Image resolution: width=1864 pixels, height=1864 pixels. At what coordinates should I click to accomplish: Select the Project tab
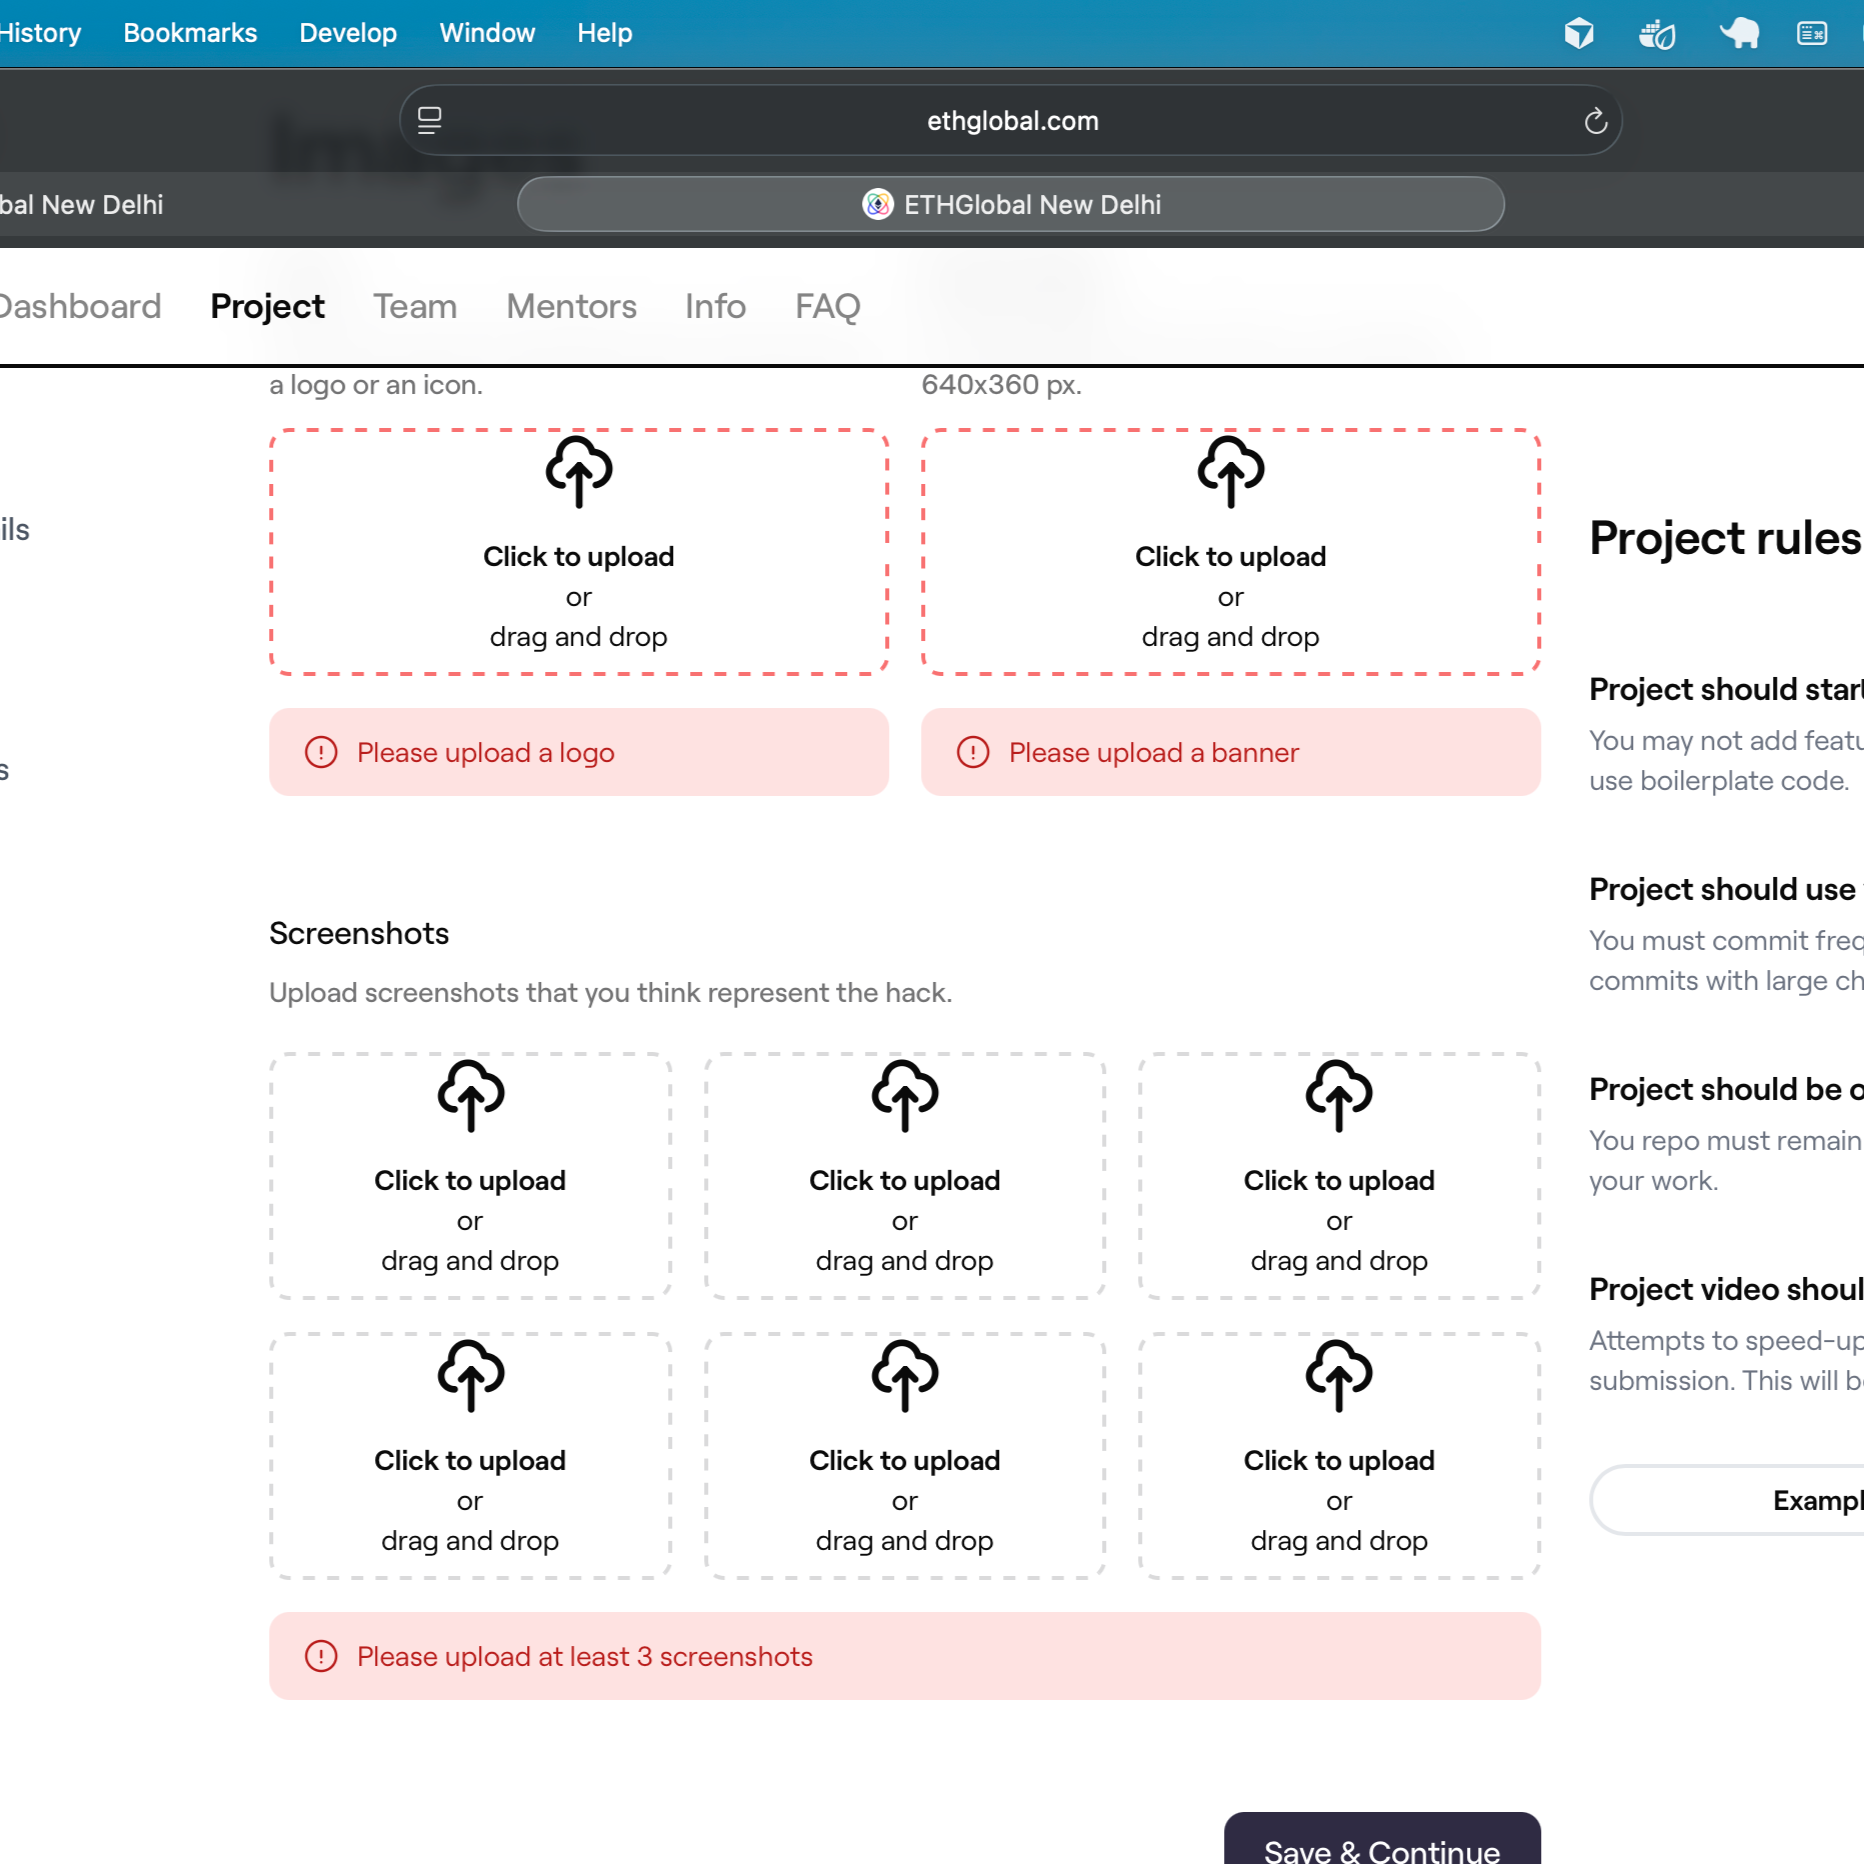coord(267,306)
